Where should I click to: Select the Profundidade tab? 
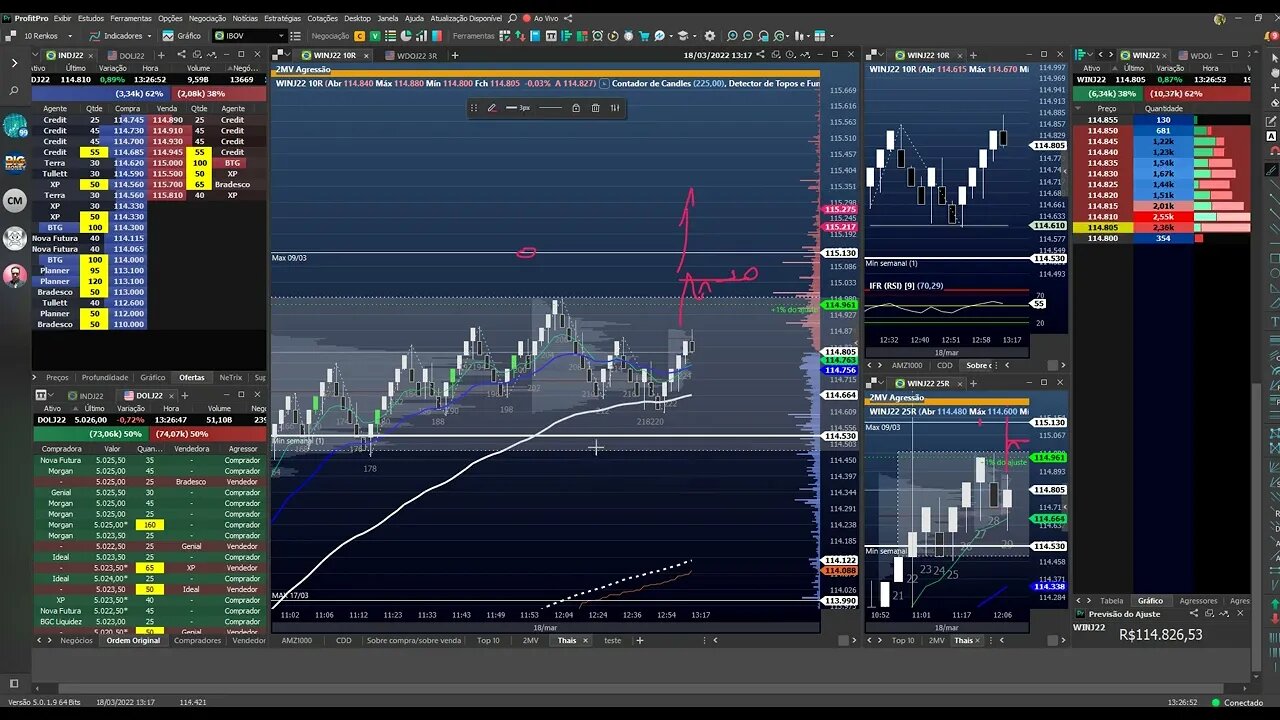click(x=105, y=378)
